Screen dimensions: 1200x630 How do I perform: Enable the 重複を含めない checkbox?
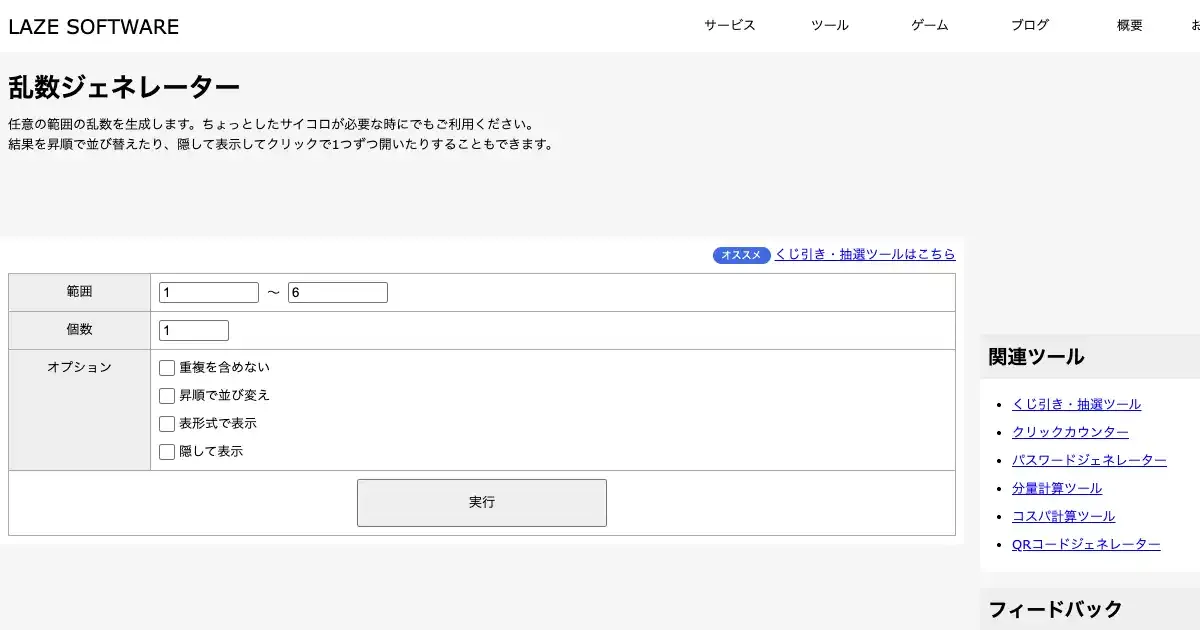point(167,368)
